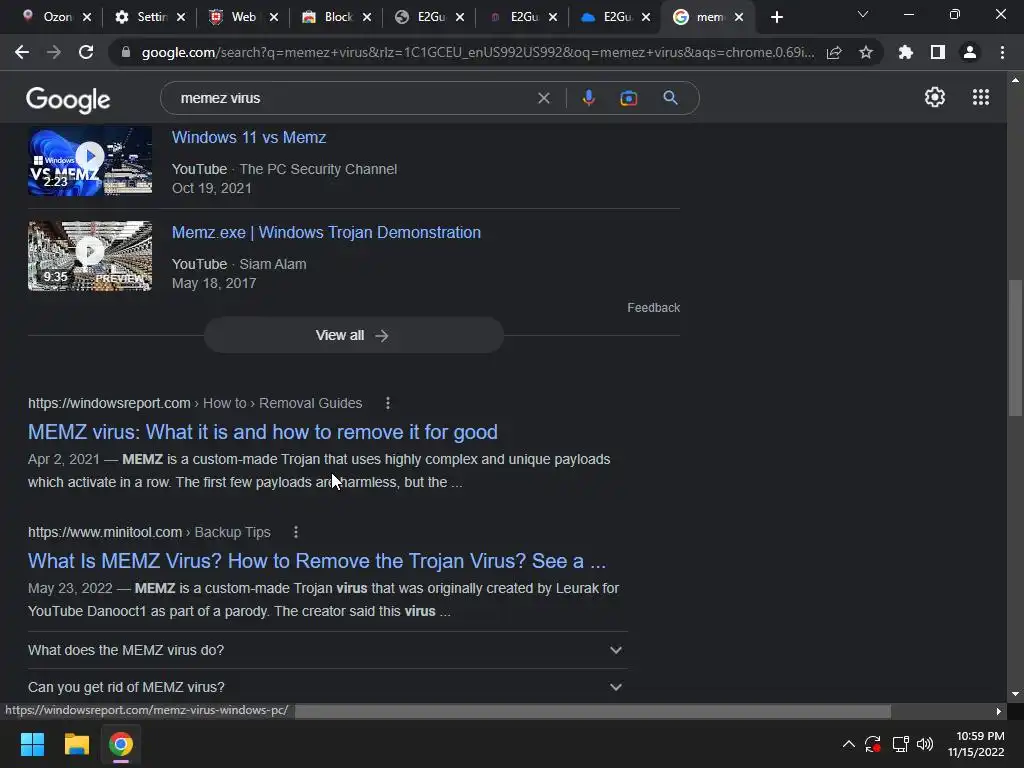
Task: Open "MEMZ virus: What it is" result
Action: click(263, 432)
